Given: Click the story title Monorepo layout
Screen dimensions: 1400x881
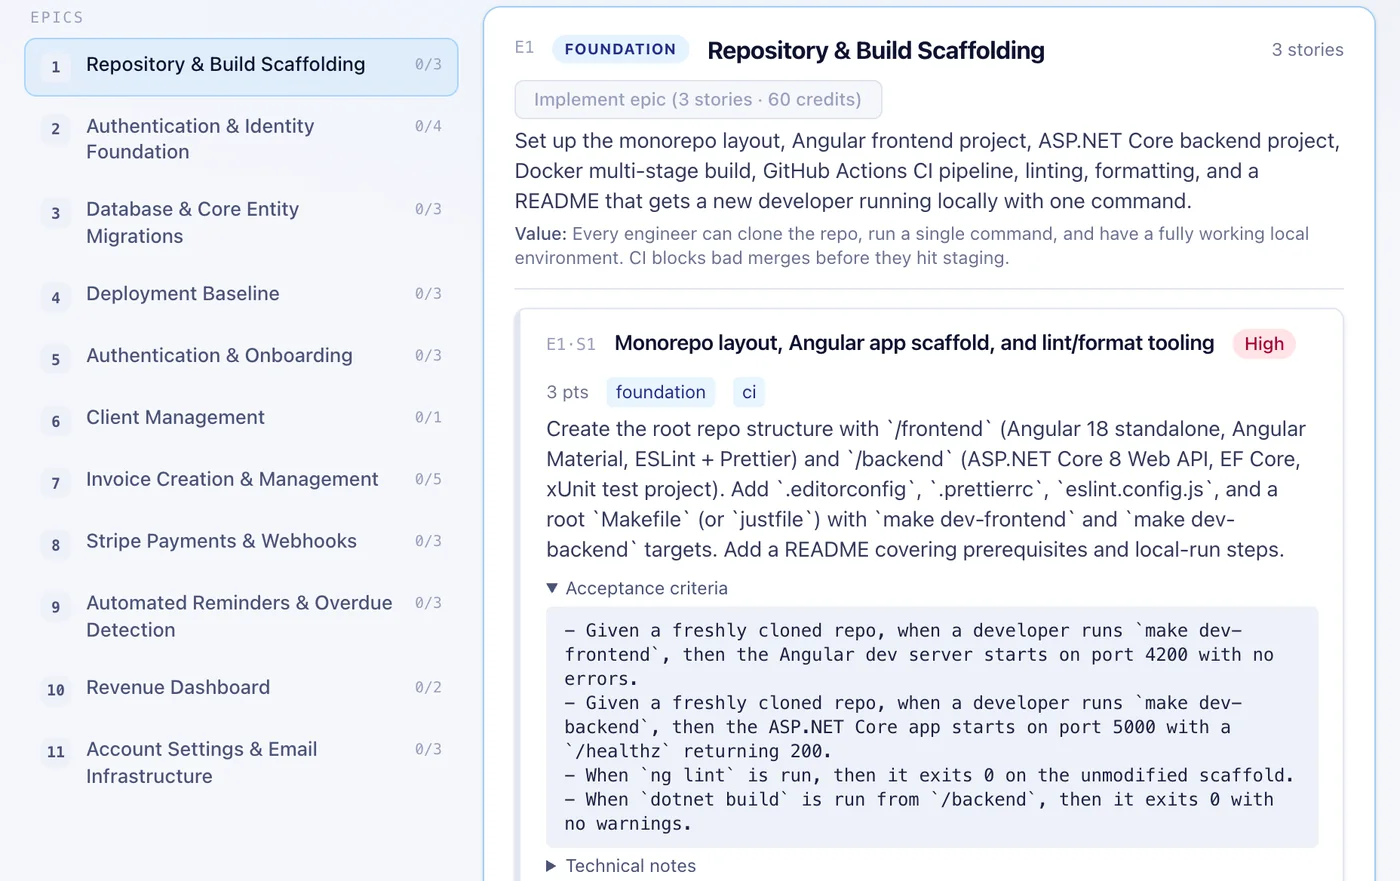Looking at the screenshot, I should tap(914, 343).
